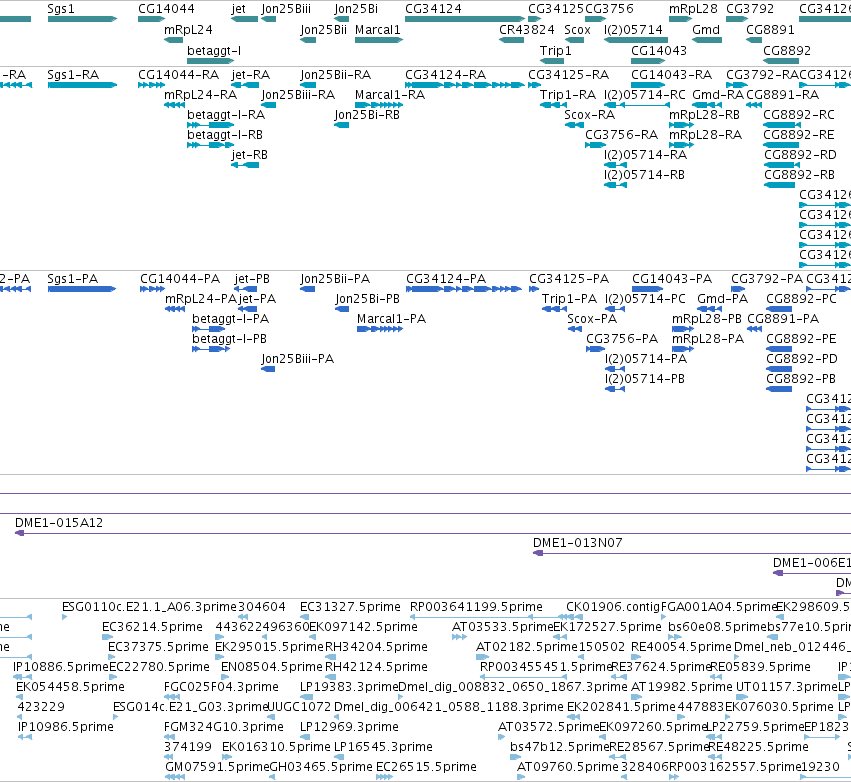This screenshot has height=782, width=851.
Task: Select the jet-RB transcript label
Action: 250,155
